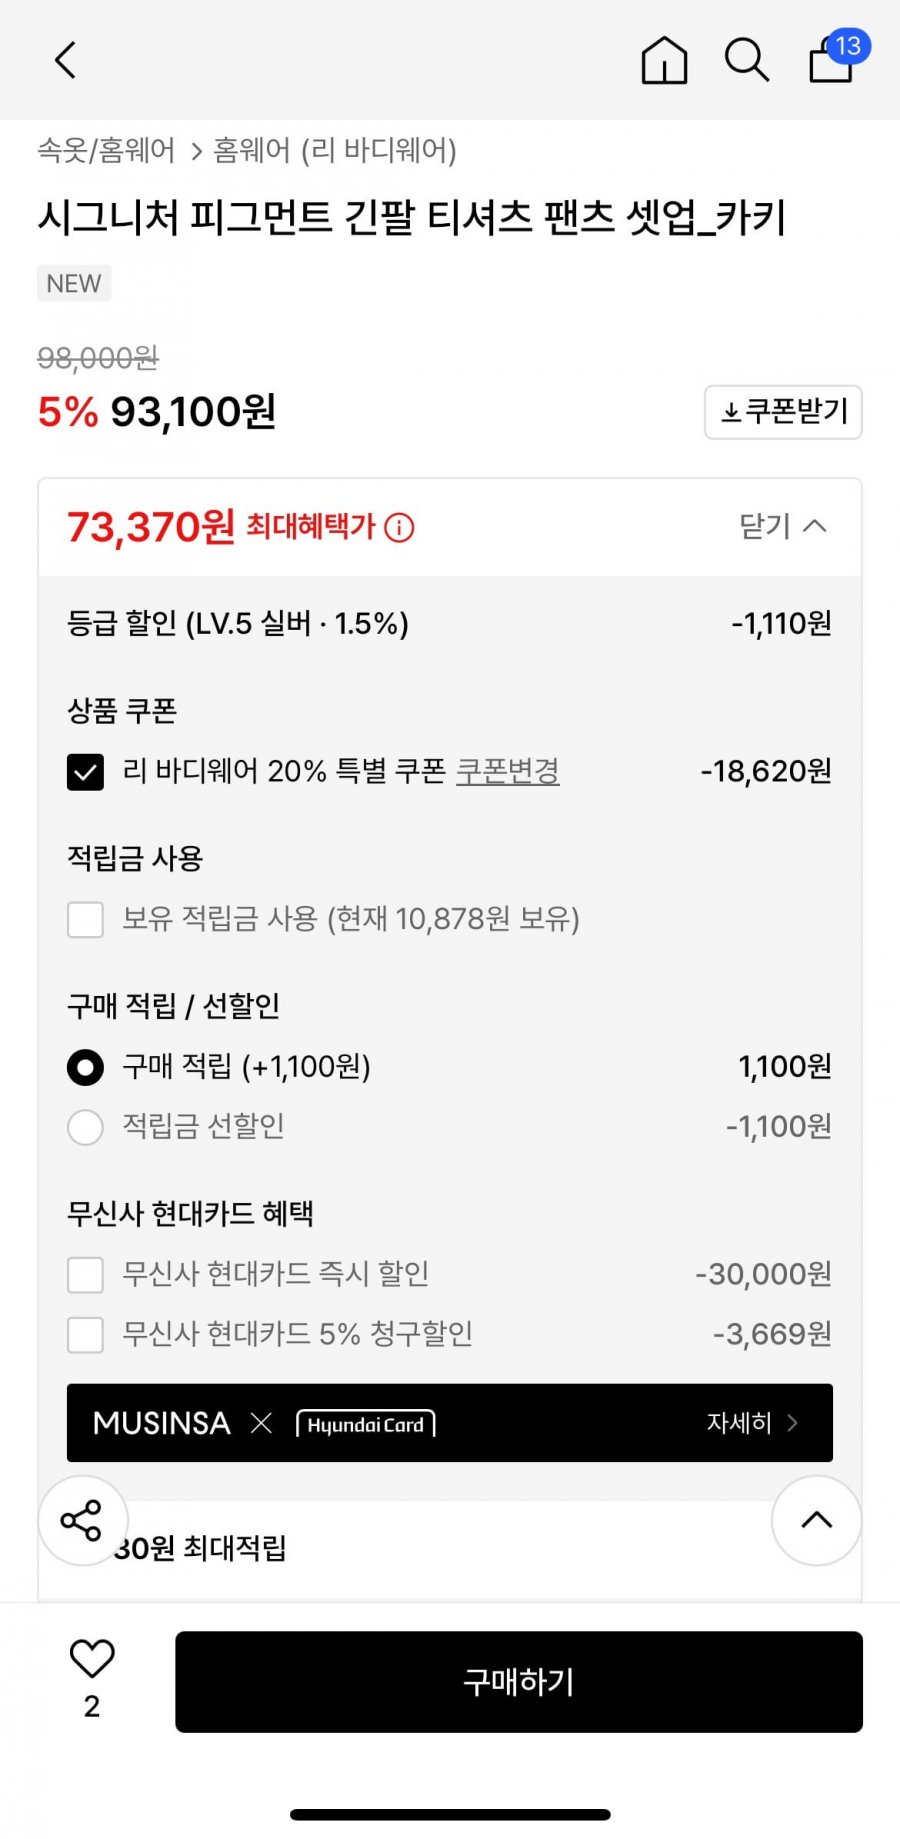Image resolution: width=900 pixels, height=1839 pixels.
Task: Check 무신사 현대카드 즉시 할인
Action: pos(85,1275)
